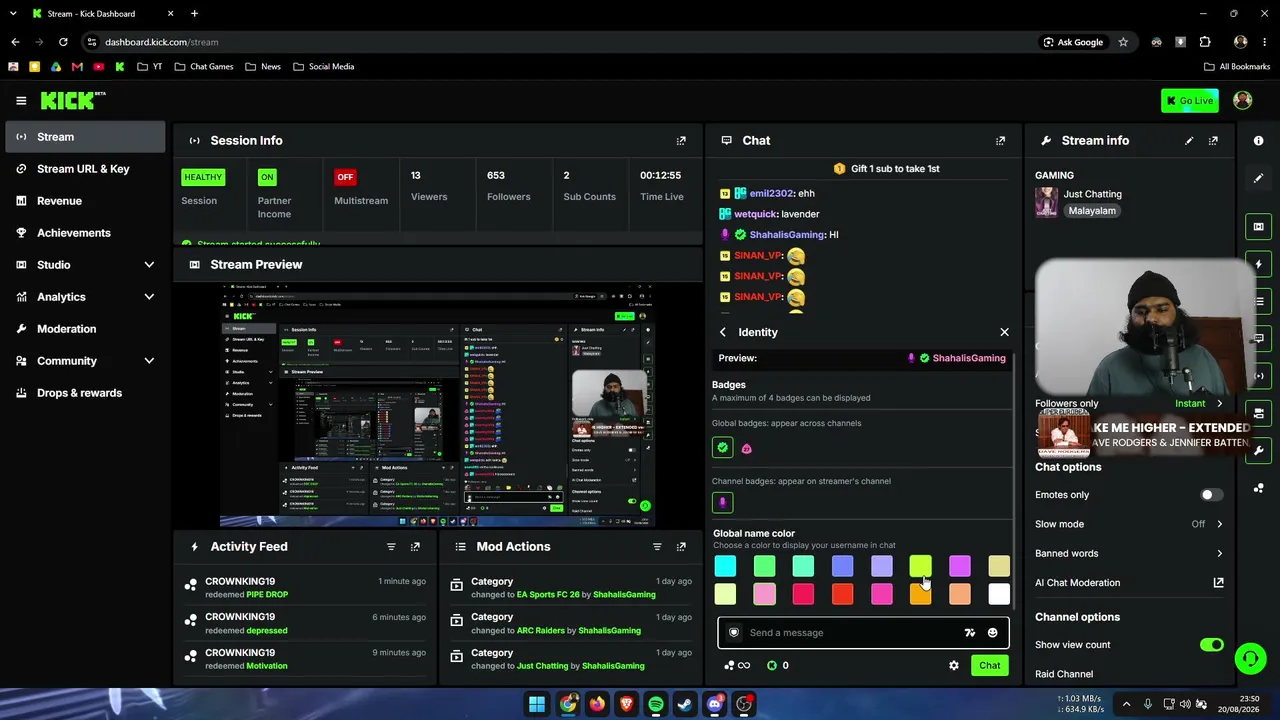Open the Stream sidebar item
Image resolution: width=1280 pixels, height=720 pixels.
[x=85, y=137]
